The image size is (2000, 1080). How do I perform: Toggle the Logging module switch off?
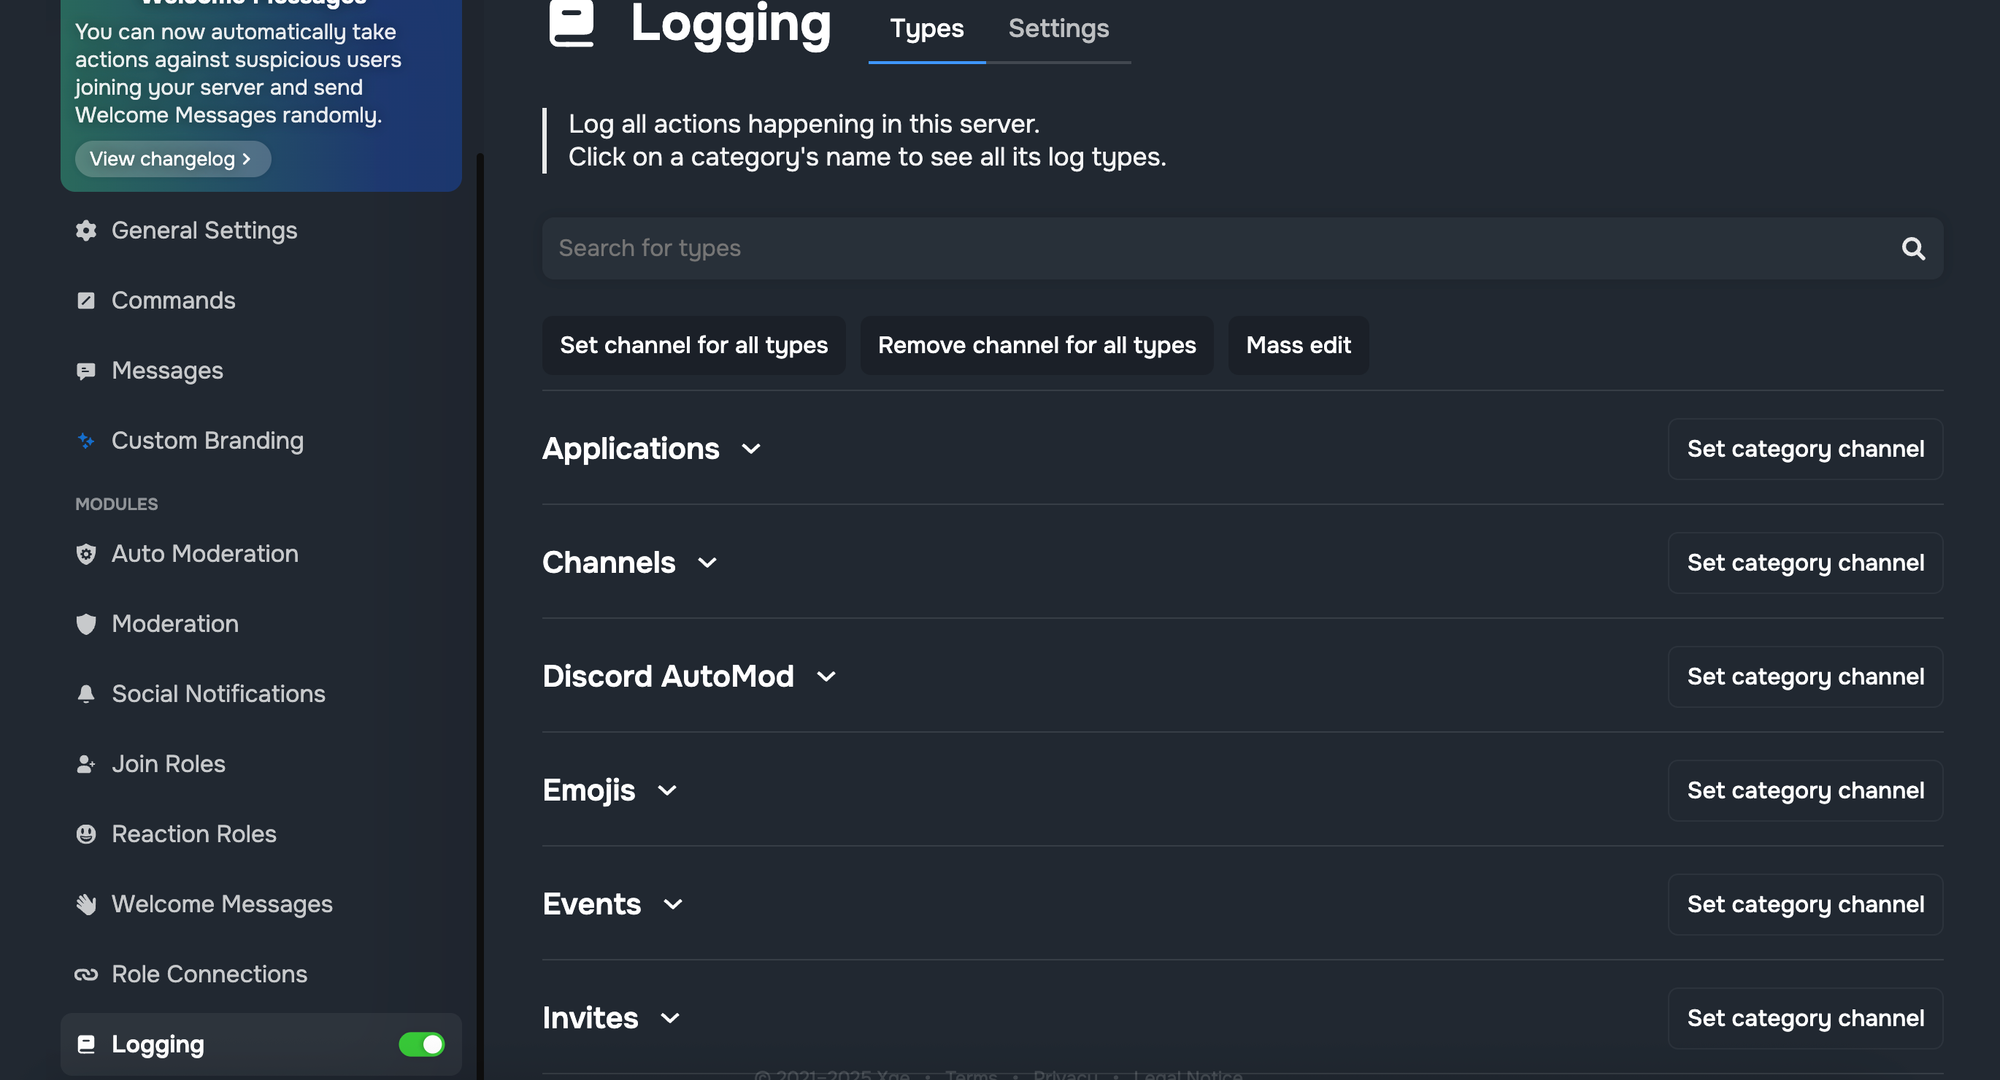pos(421,1044)
